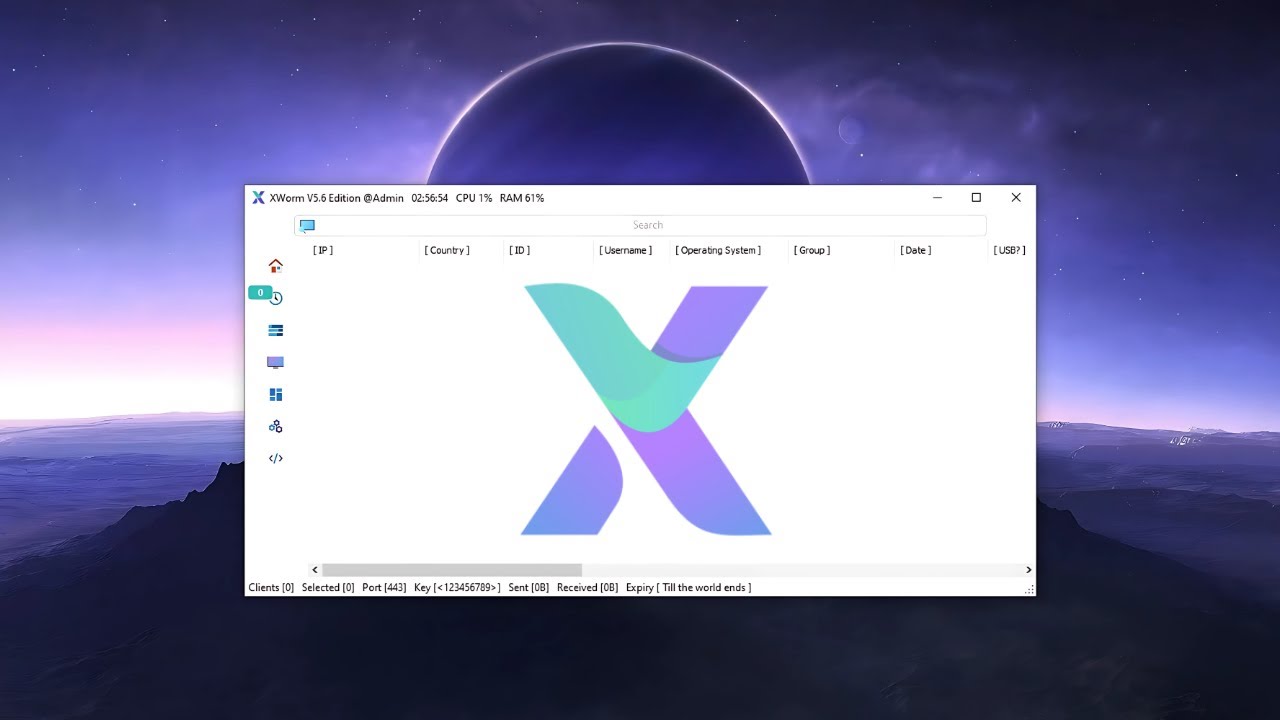Sort by the [ ID ] column header
This screenshot has width=1280, height=720.
[x=519, y=250]
